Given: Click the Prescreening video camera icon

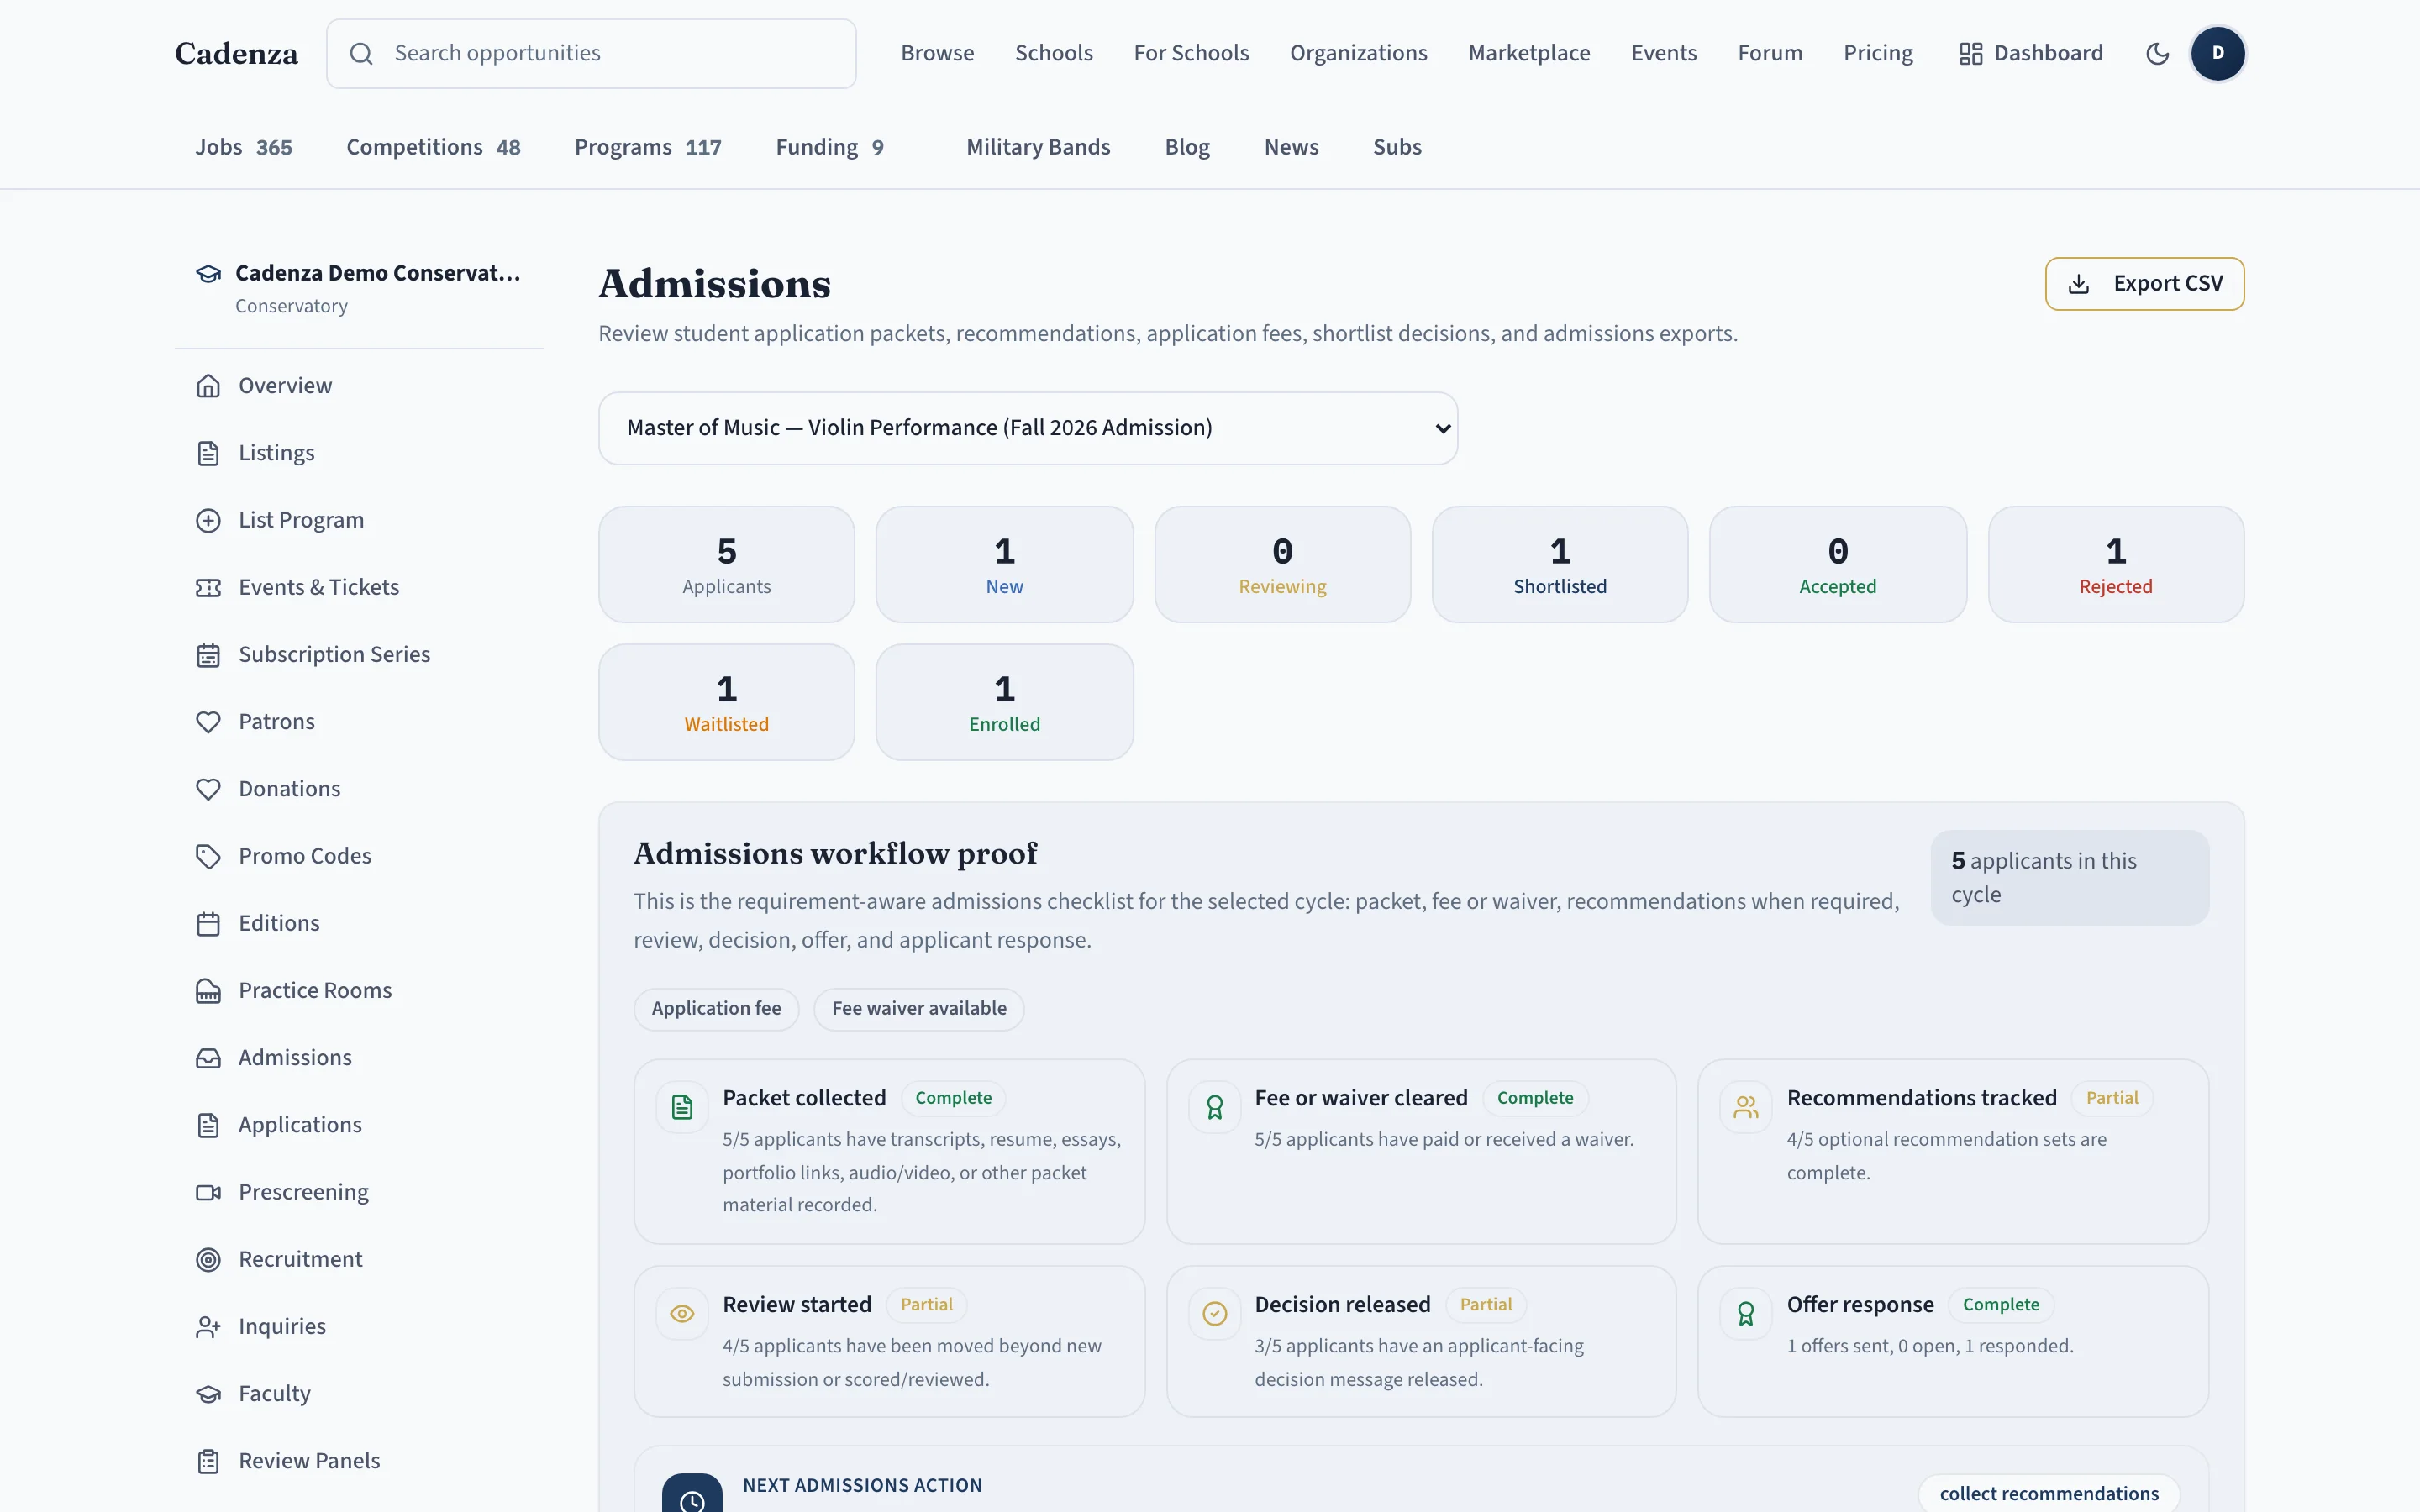Looking at the screenshot, I should coord(208,1192).
